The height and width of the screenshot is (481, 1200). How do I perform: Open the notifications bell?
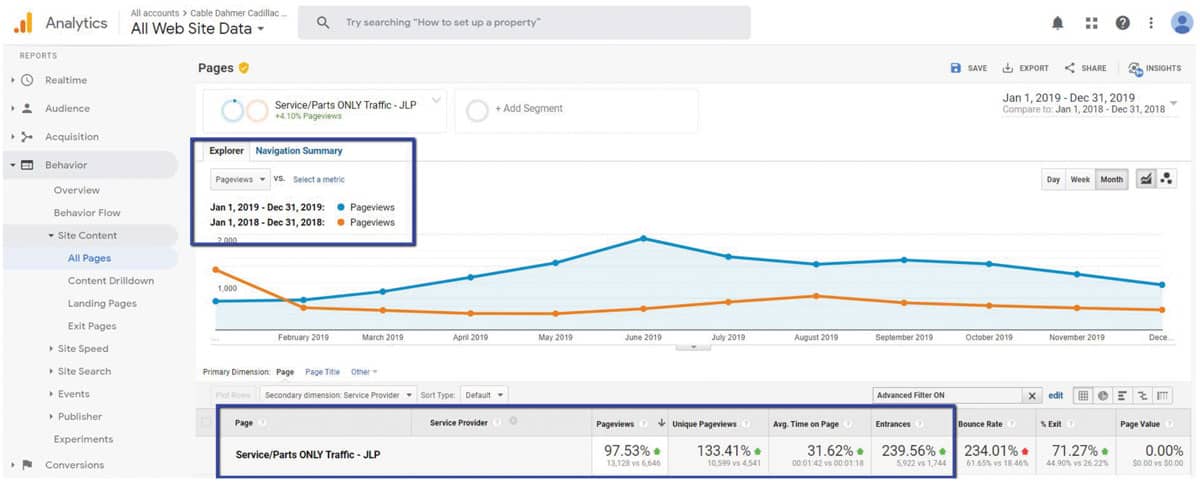1058,22
